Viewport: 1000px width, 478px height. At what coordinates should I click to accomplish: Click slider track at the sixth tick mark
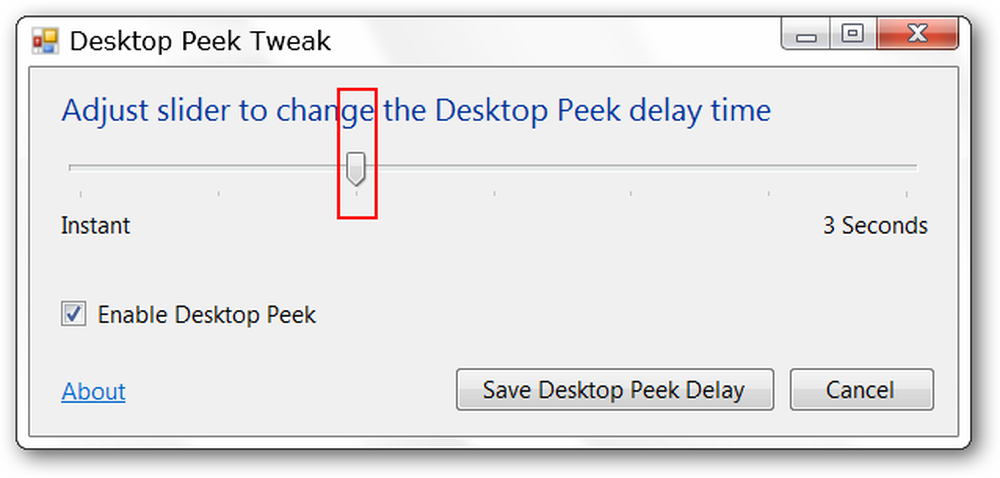(x=769, y=168)
